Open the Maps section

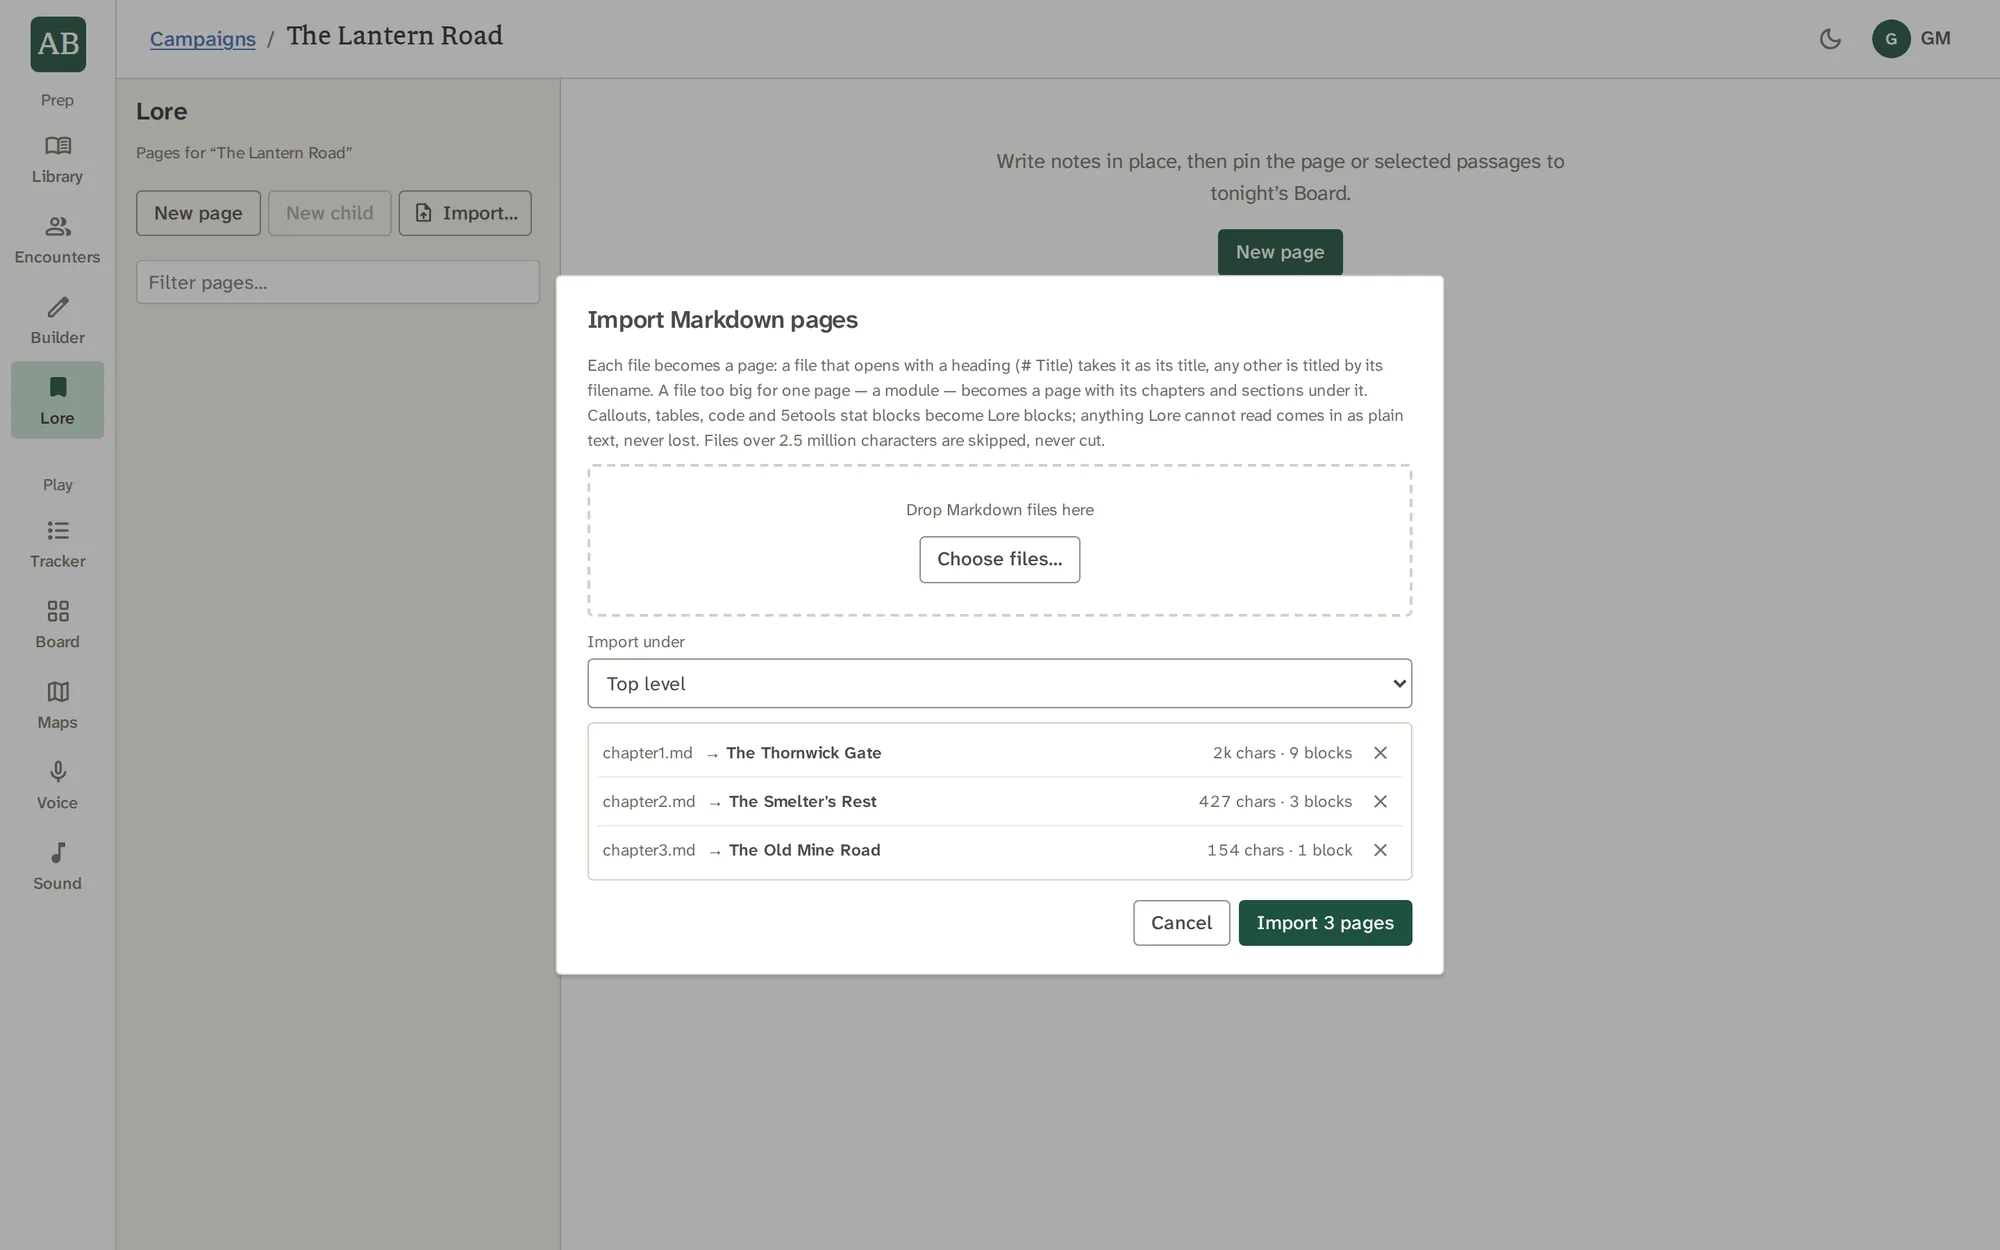[57, 706]
